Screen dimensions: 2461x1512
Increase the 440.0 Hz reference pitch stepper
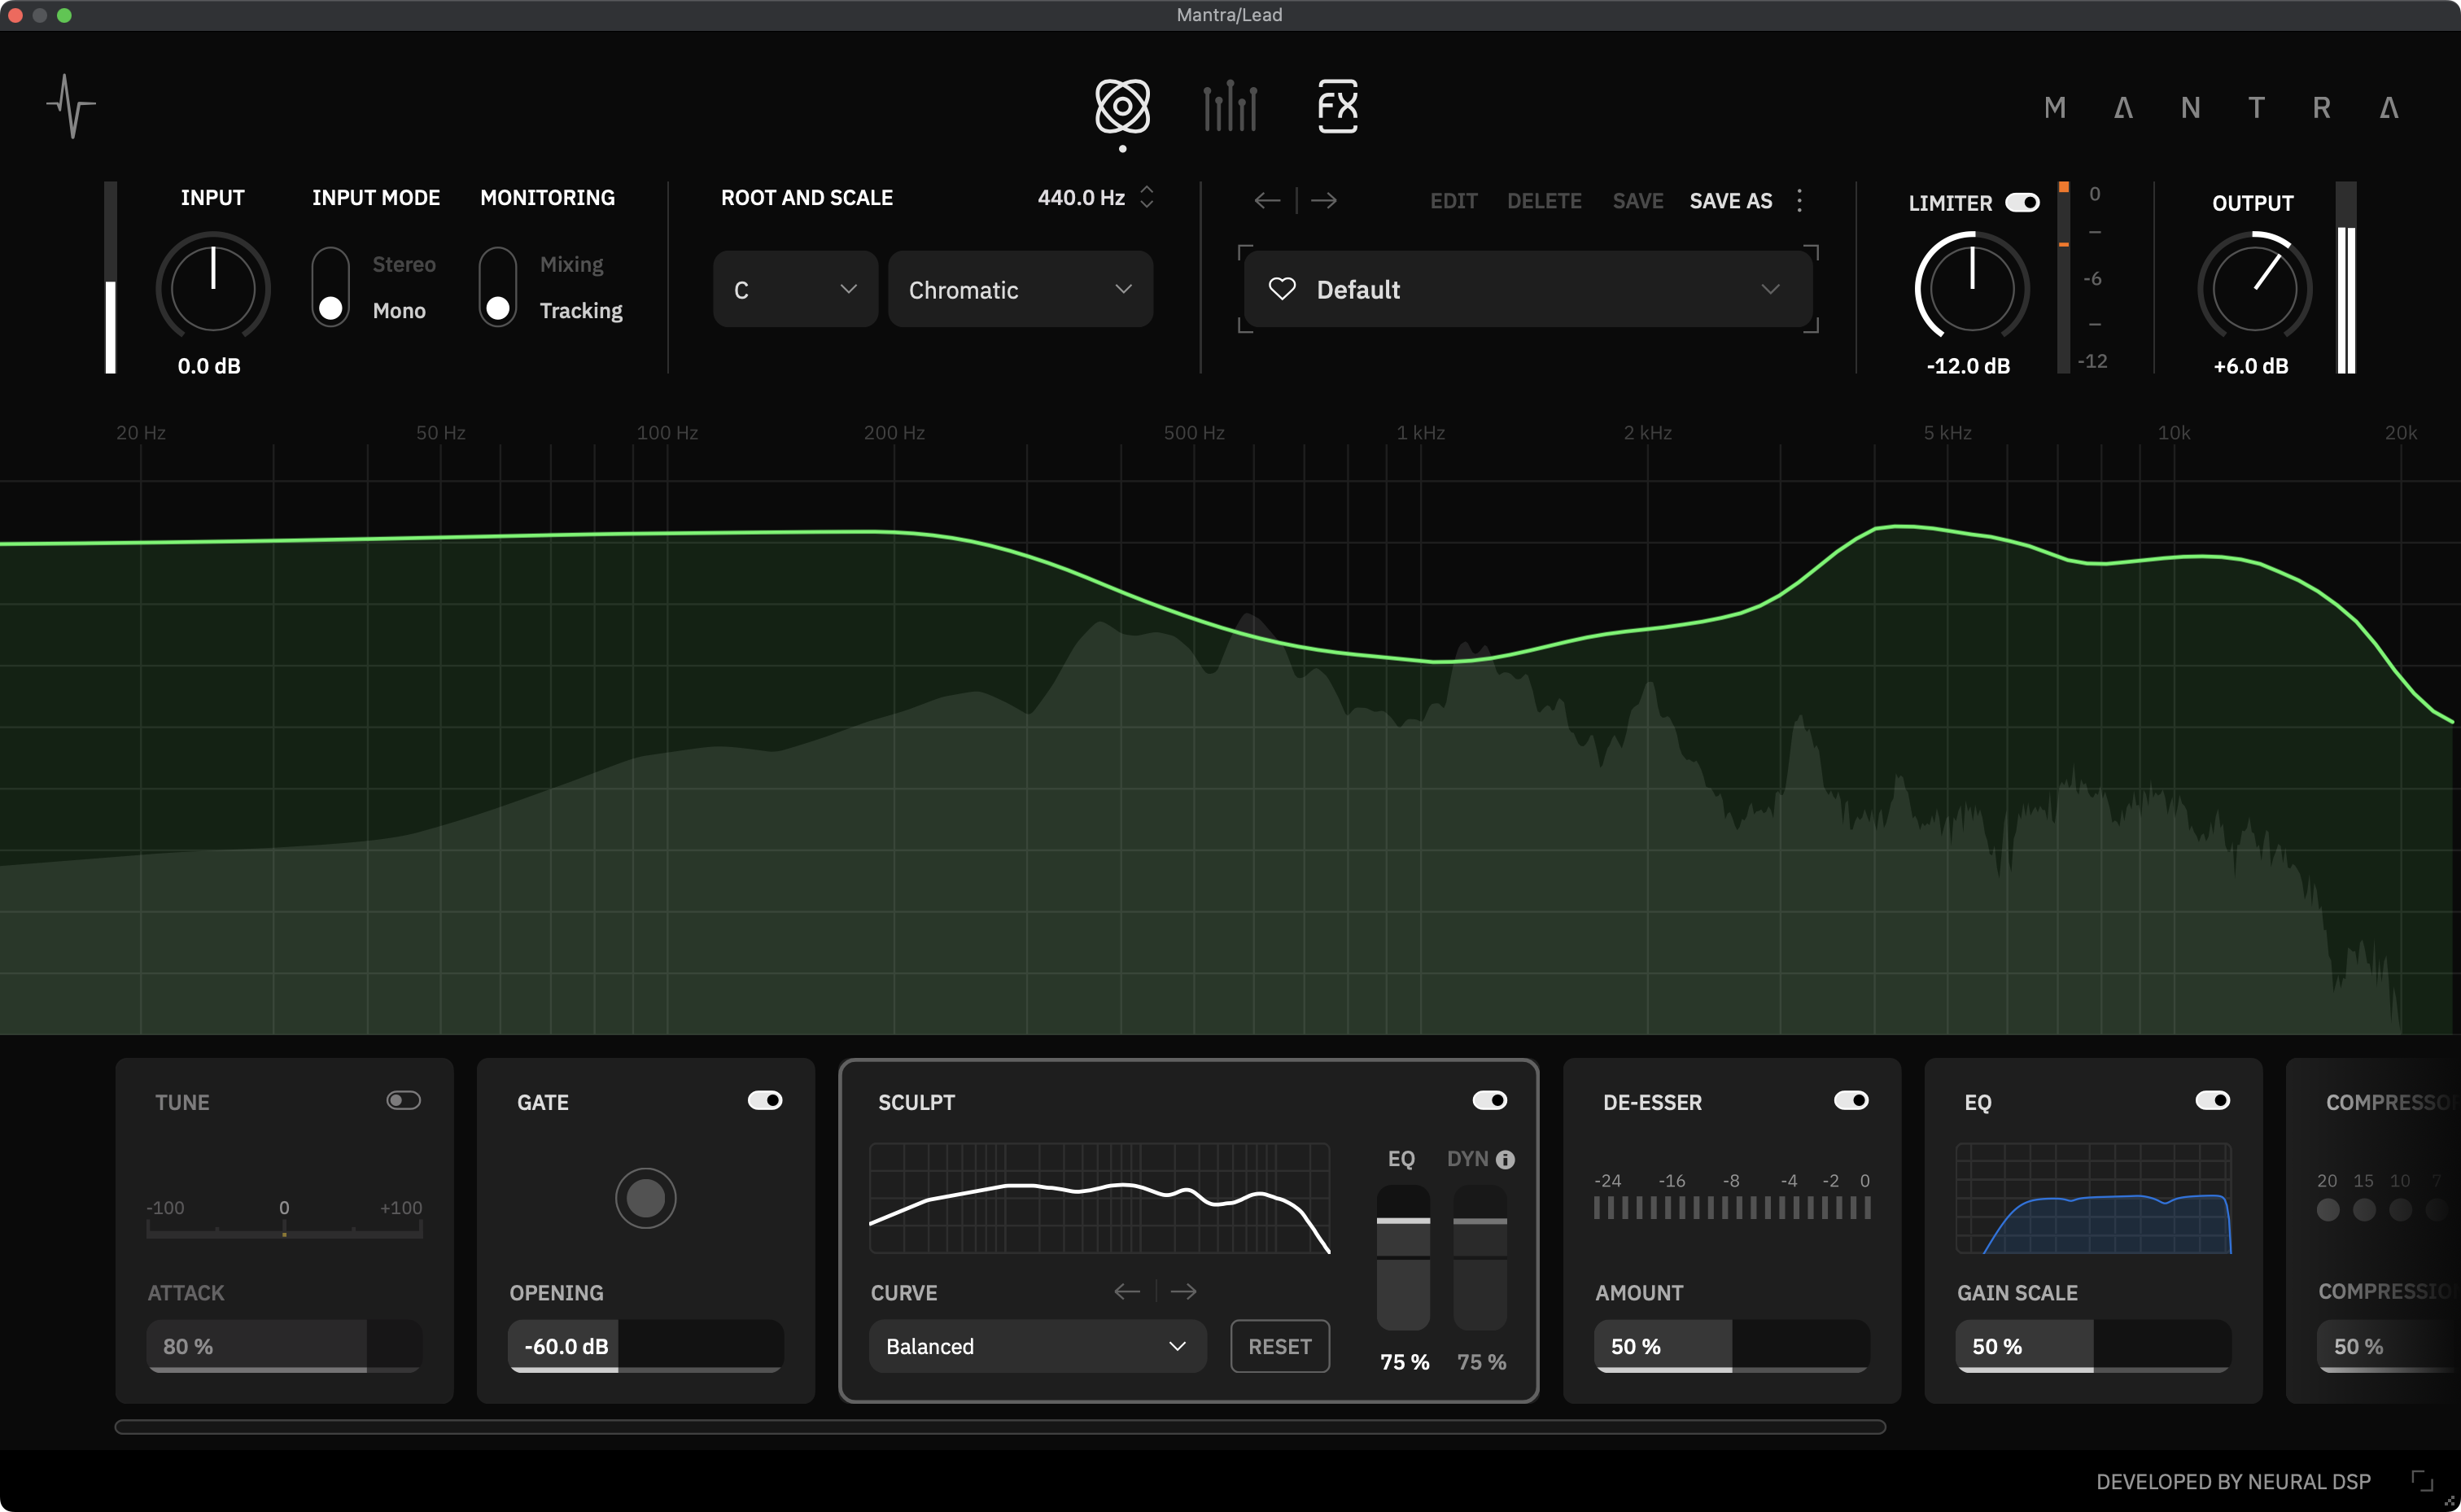pyautogui.click(x=1147, y=191)
